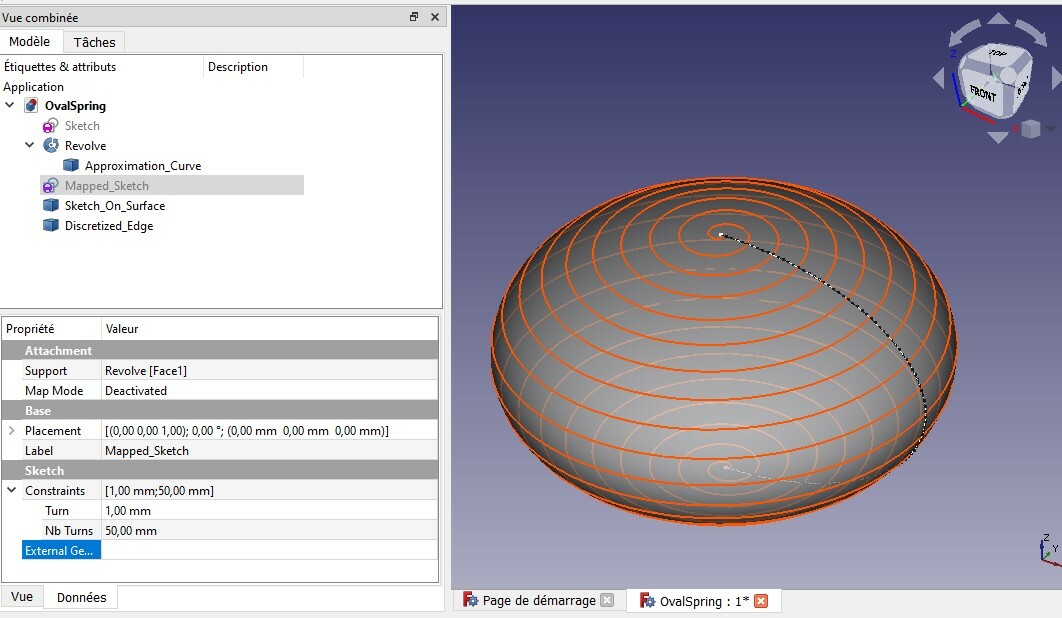Click the External Ge... property cell

pyautogui.click(x=58, y=549)
